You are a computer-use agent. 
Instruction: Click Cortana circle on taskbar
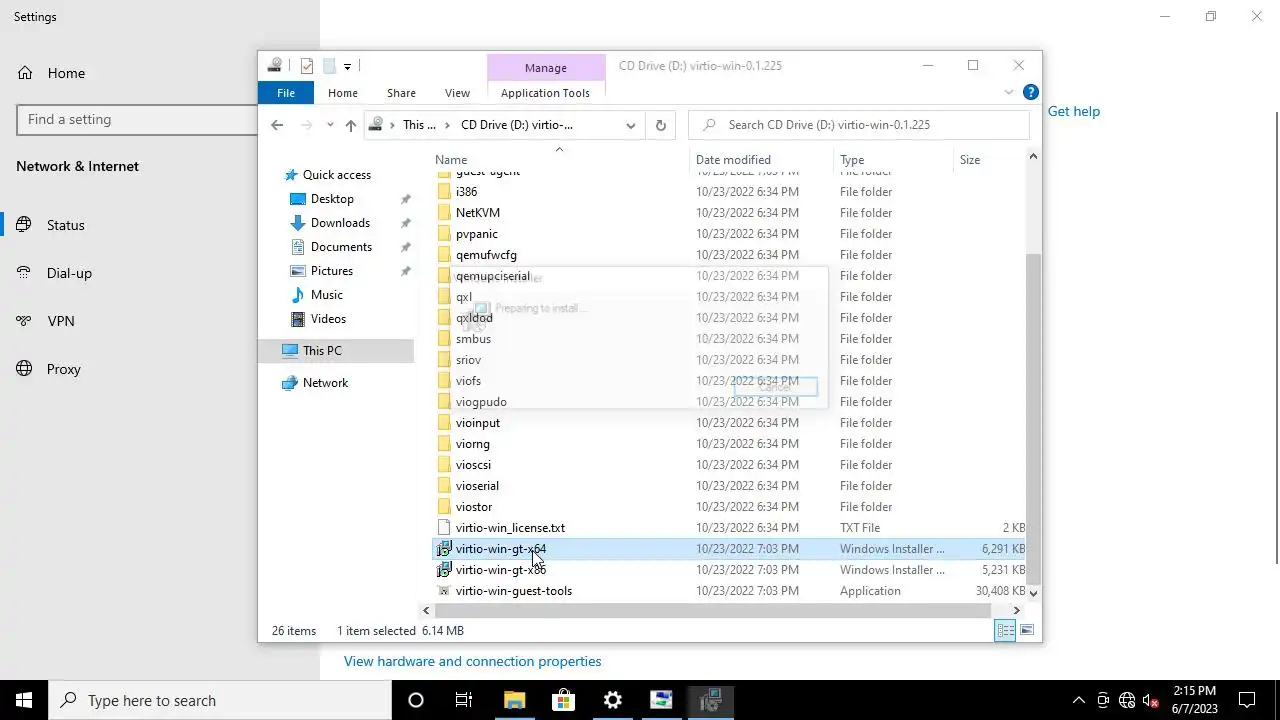pyautogui.click(x=416, y=700)
